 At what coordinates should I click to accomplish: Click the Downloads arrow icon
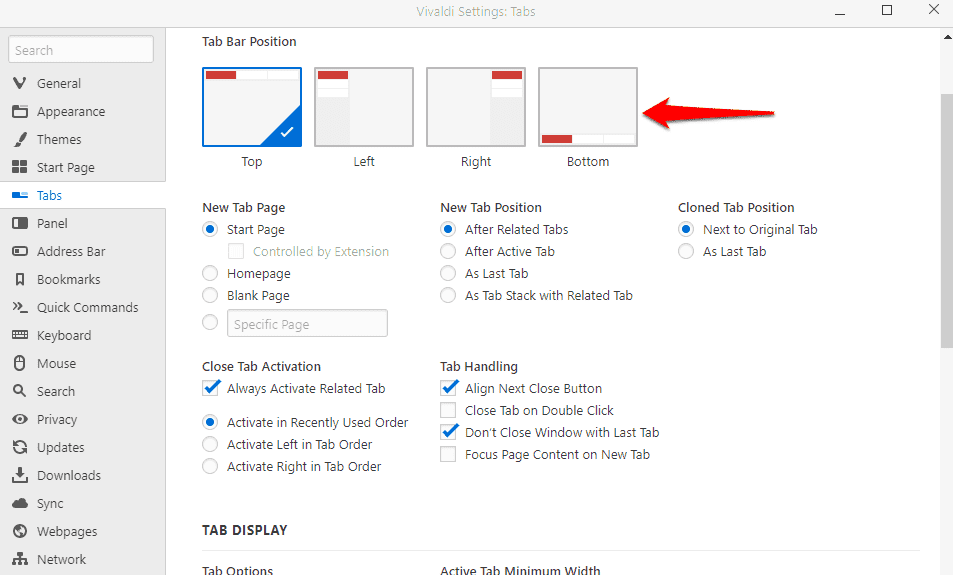click(19, 475)
